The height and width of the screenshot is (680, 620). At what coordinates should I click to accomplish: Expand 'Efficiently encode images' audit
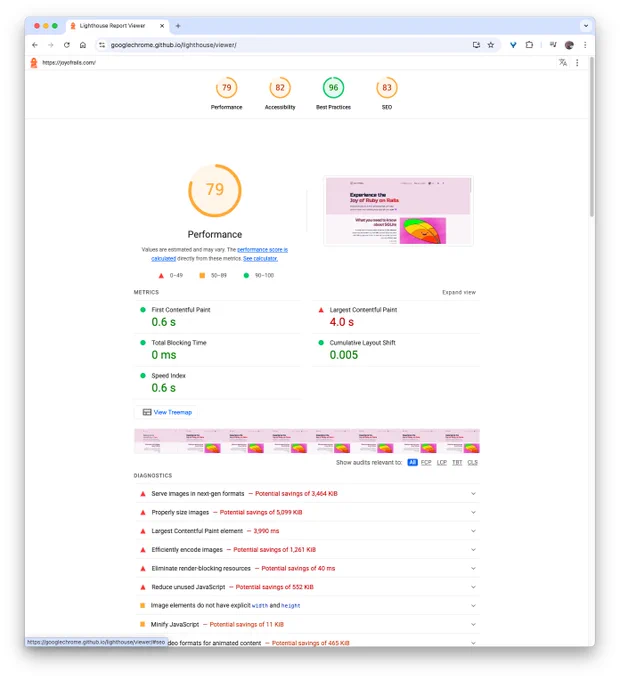[x=307, y=549]
